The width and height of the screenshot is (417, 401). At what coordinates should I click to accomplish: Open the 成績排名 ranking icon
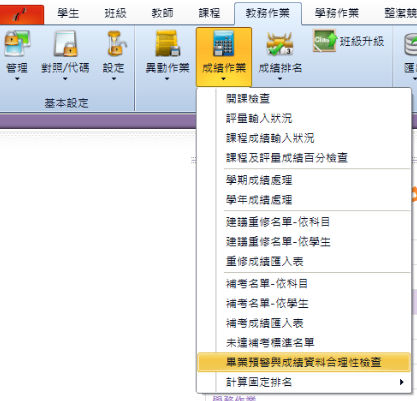click(x=280, y=44)
